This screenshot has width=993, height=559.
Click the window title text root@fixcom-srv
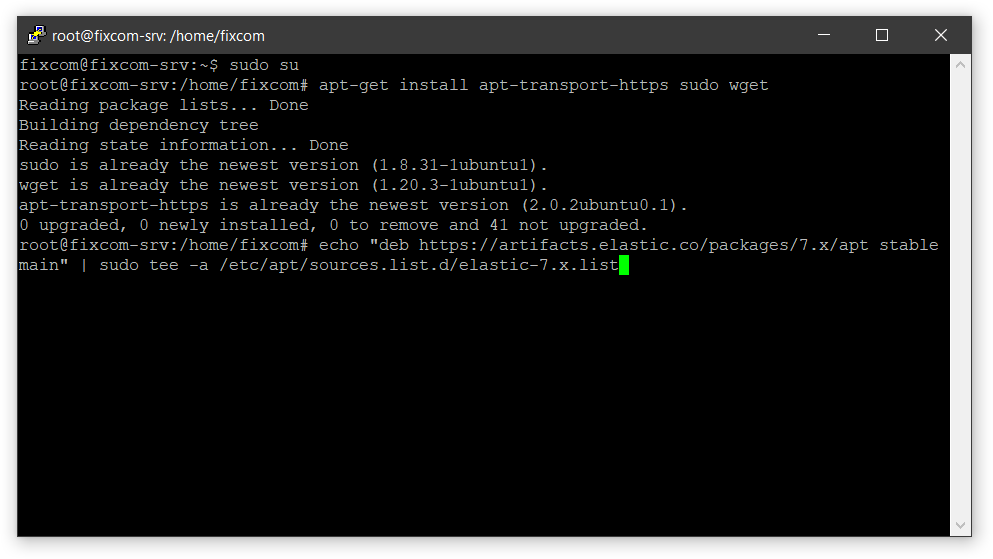[158, 36]
